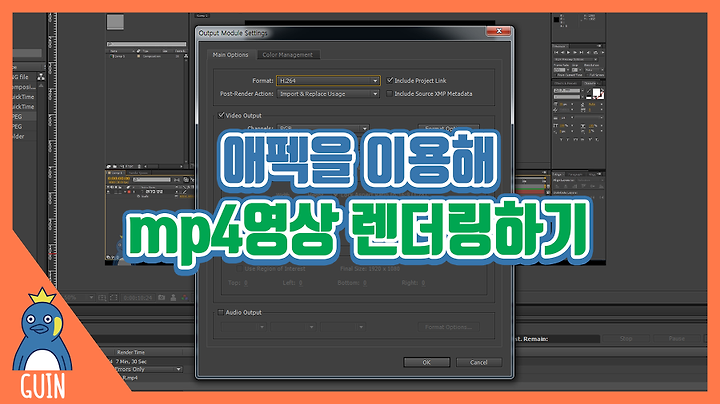
Task: Click the output .mp4 file name
Action: pyautogui.click(x=130, y=378)
